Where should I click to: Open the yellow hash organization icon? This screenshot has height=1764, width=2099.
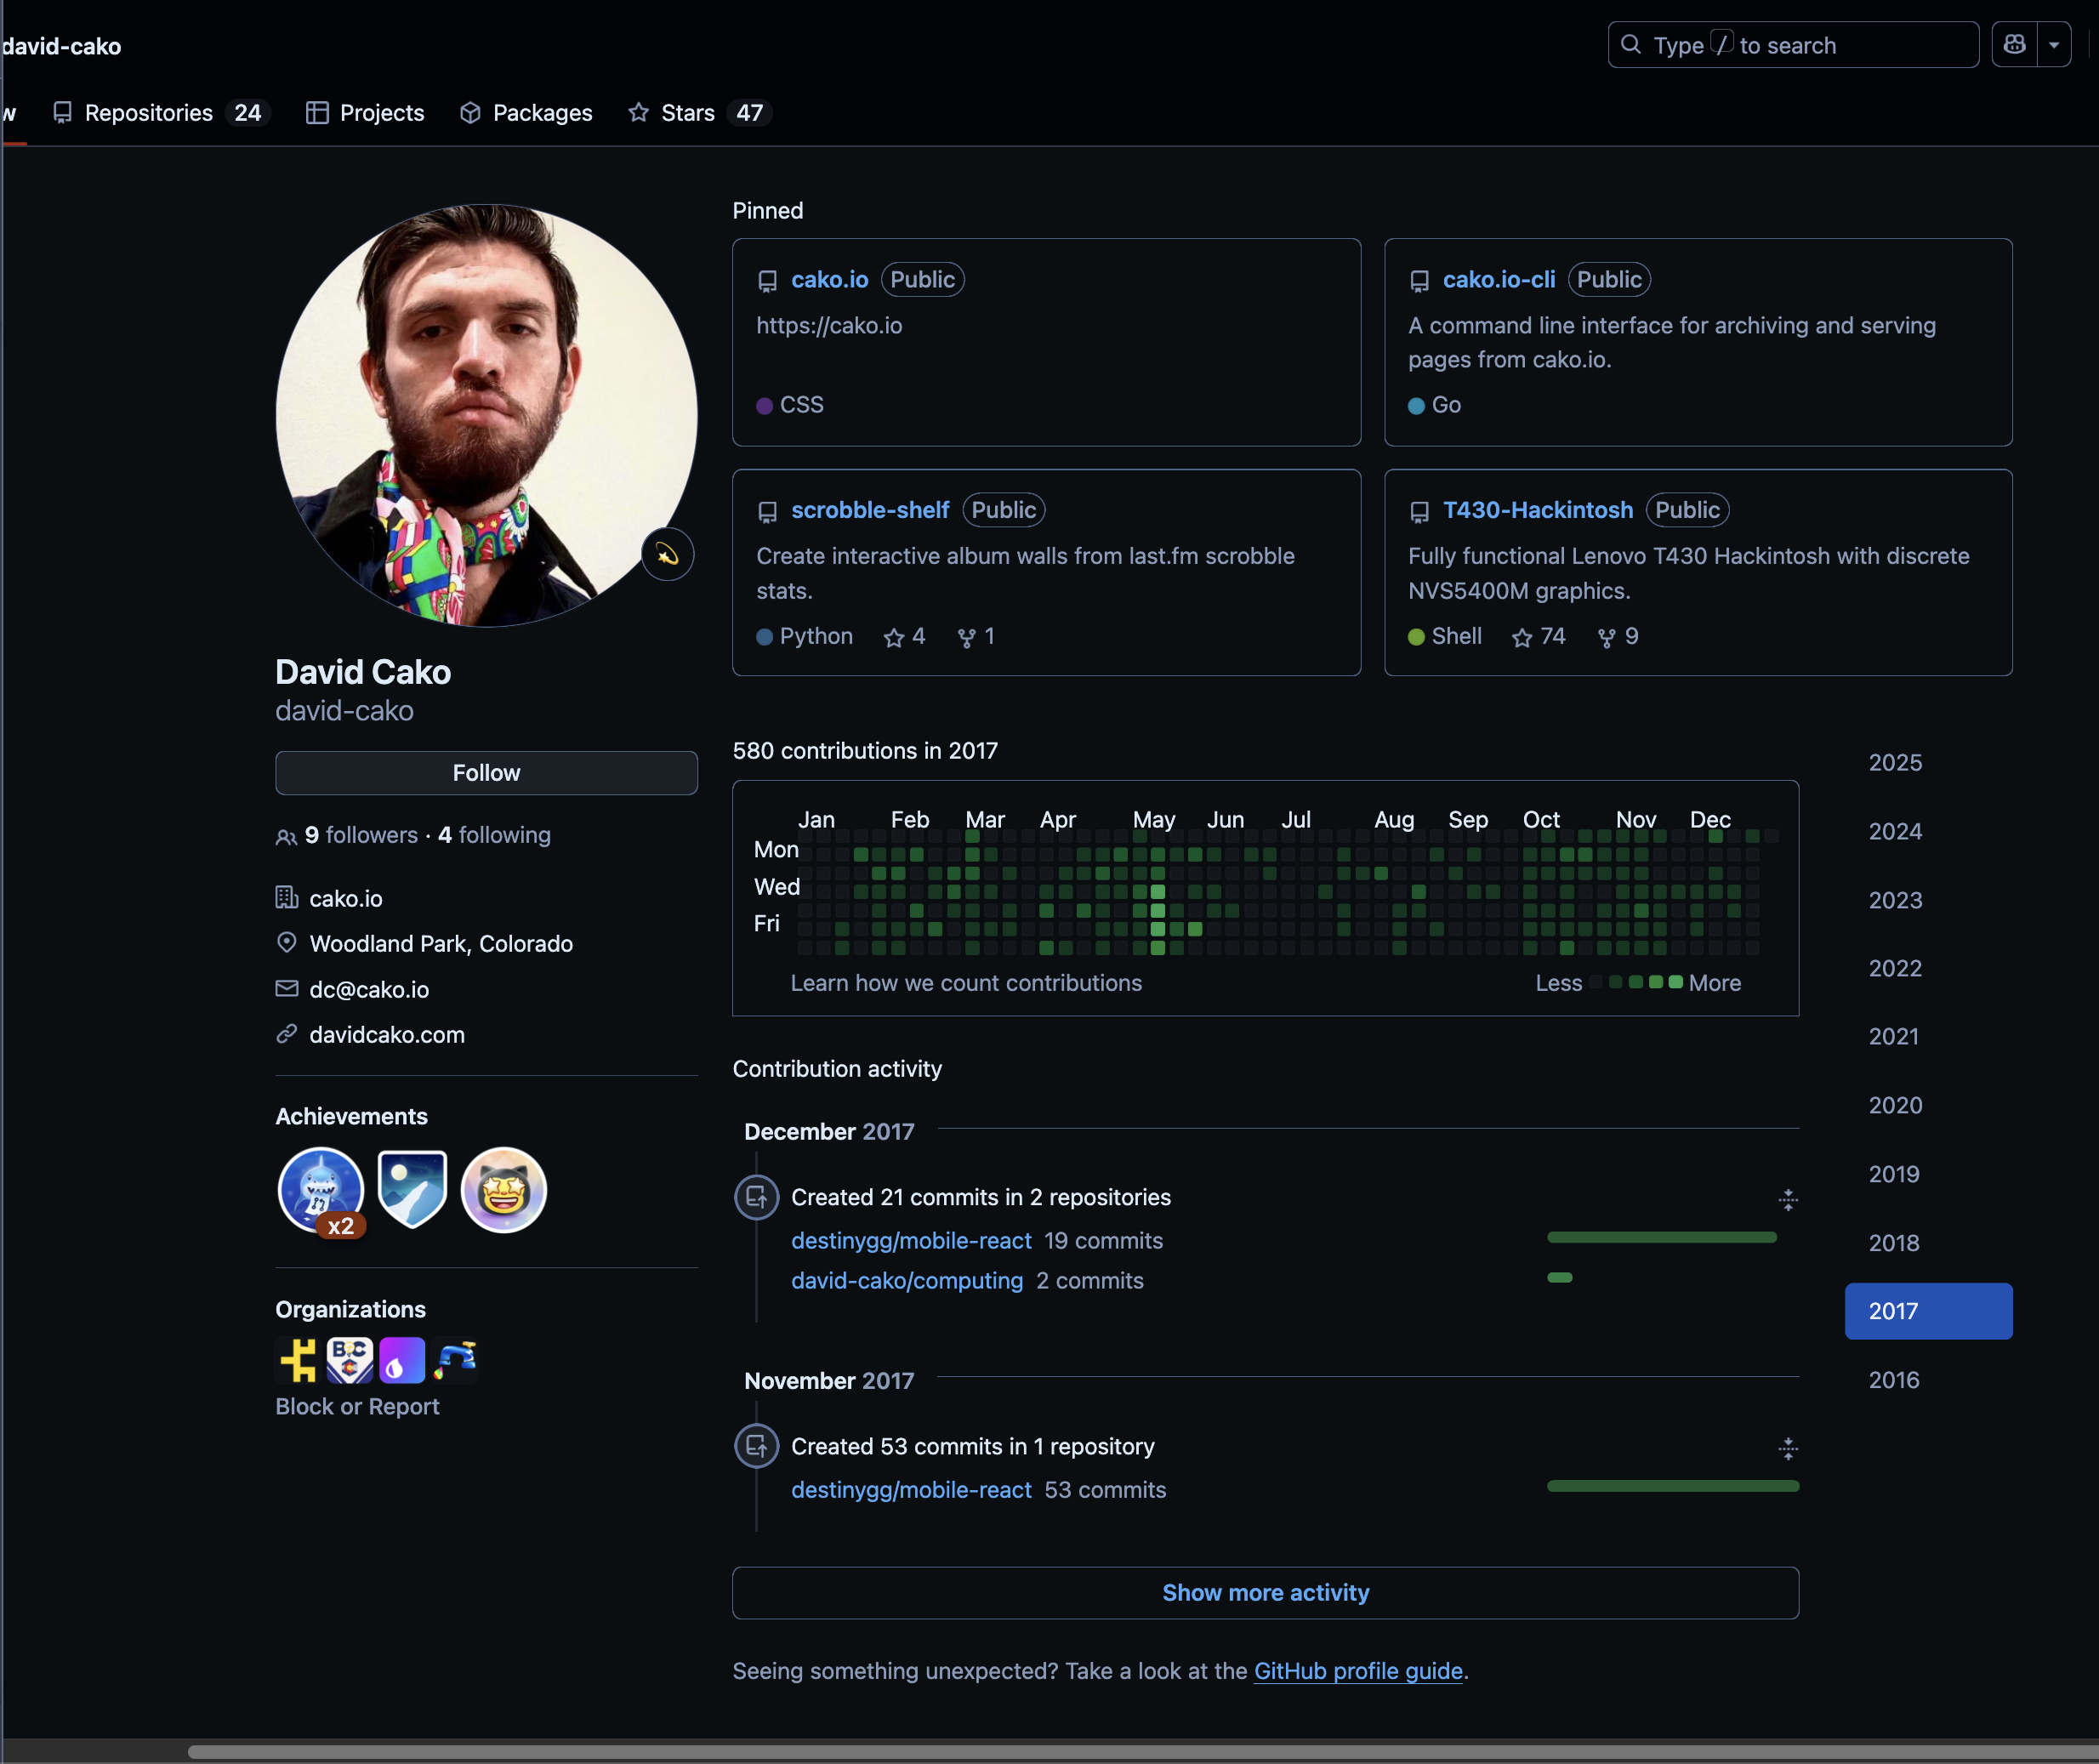[x=297, y=1360]
